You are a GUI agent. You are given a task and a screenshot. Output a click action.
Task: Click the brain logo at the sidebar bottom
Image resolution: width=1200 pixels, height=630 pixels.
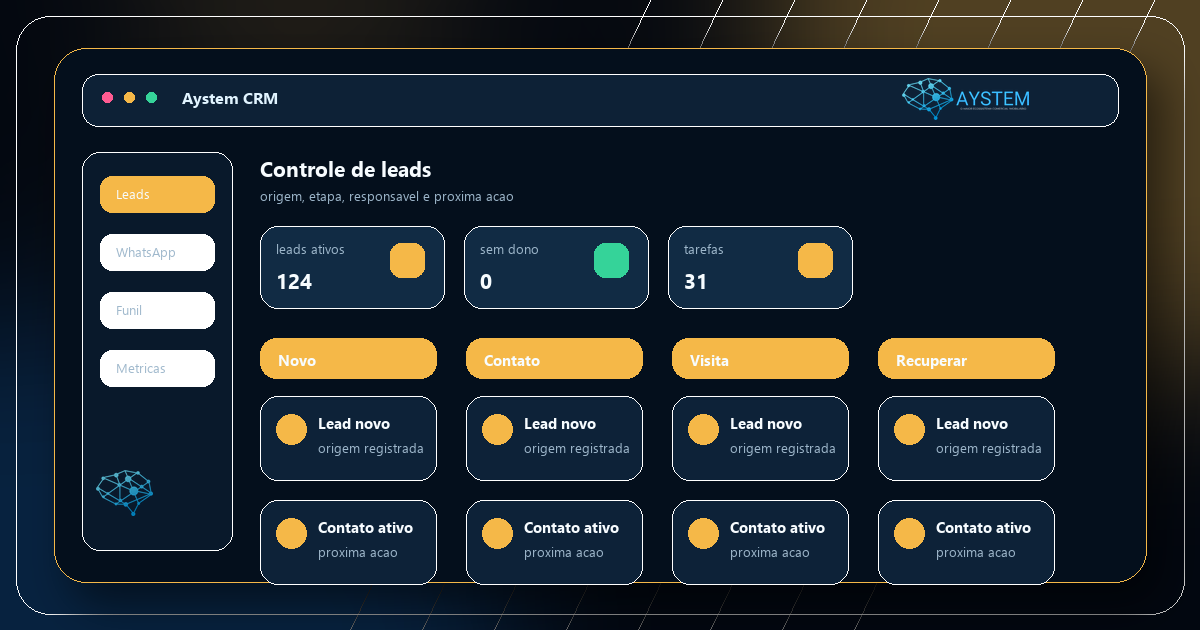pyautogui.click(x=125, y=492)
